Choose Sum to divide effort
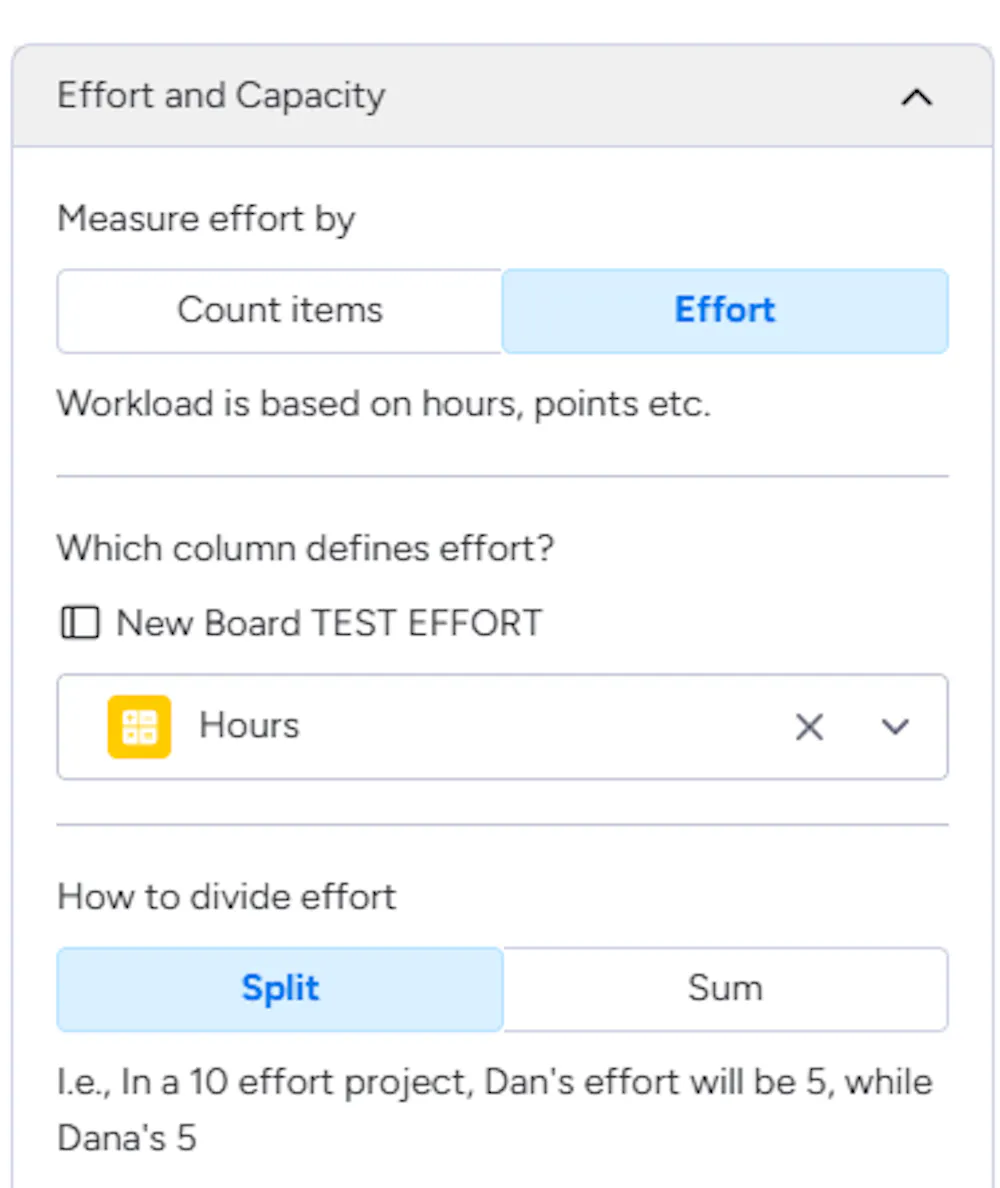This screenshot has height=1188, width=1000. (x=725, y=989)
